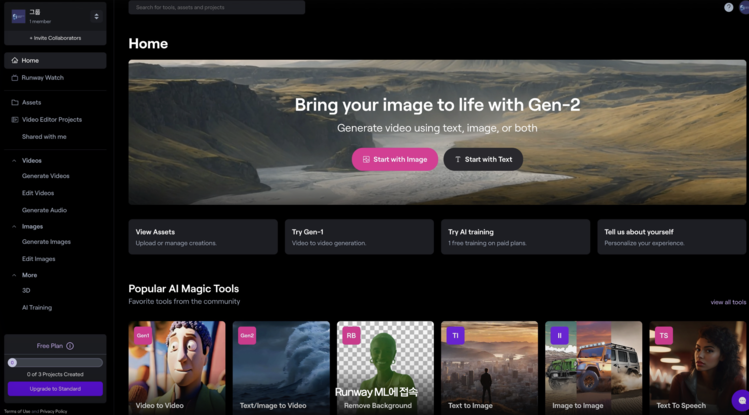Collapse the Videos section chevron
This screenshot has width=749, height=415.
14,161
